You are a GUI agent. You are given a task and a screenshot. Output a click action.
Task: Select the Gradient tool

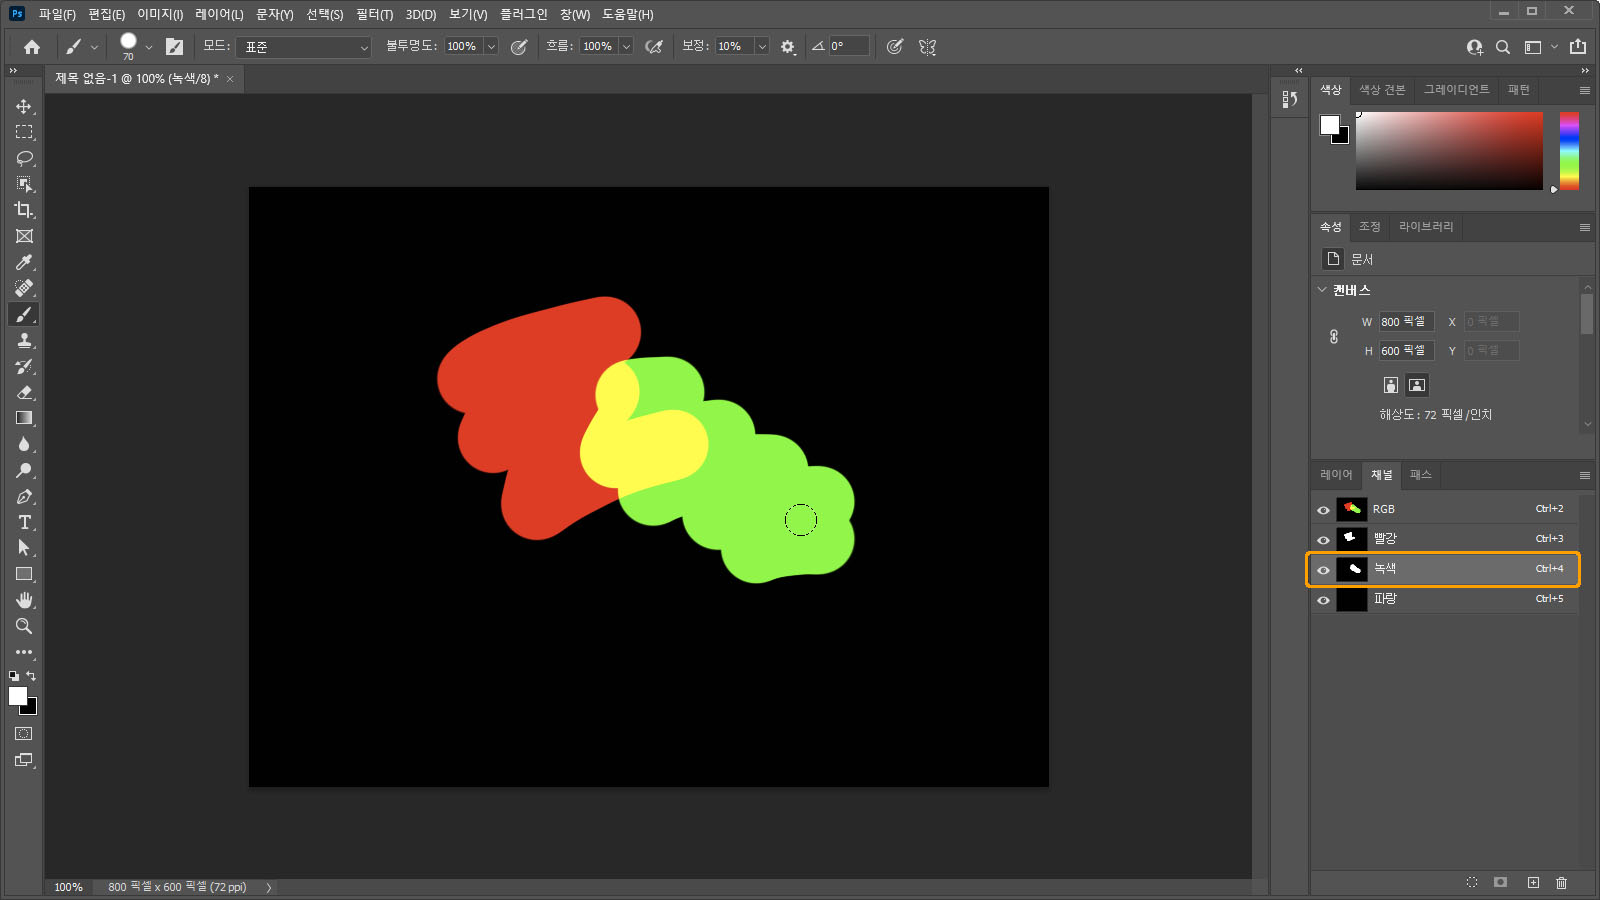point(24,418)
